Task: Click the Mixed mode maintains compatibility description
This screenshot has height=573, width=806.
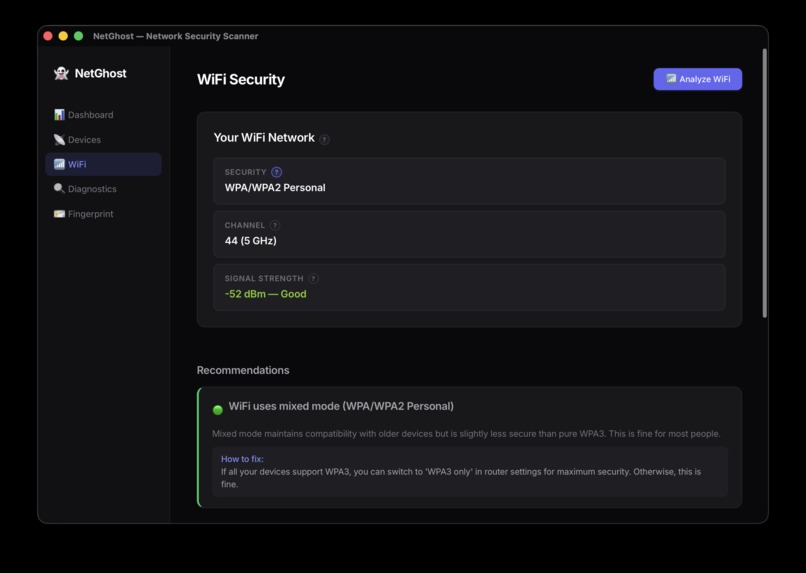Action: (466, 434)
